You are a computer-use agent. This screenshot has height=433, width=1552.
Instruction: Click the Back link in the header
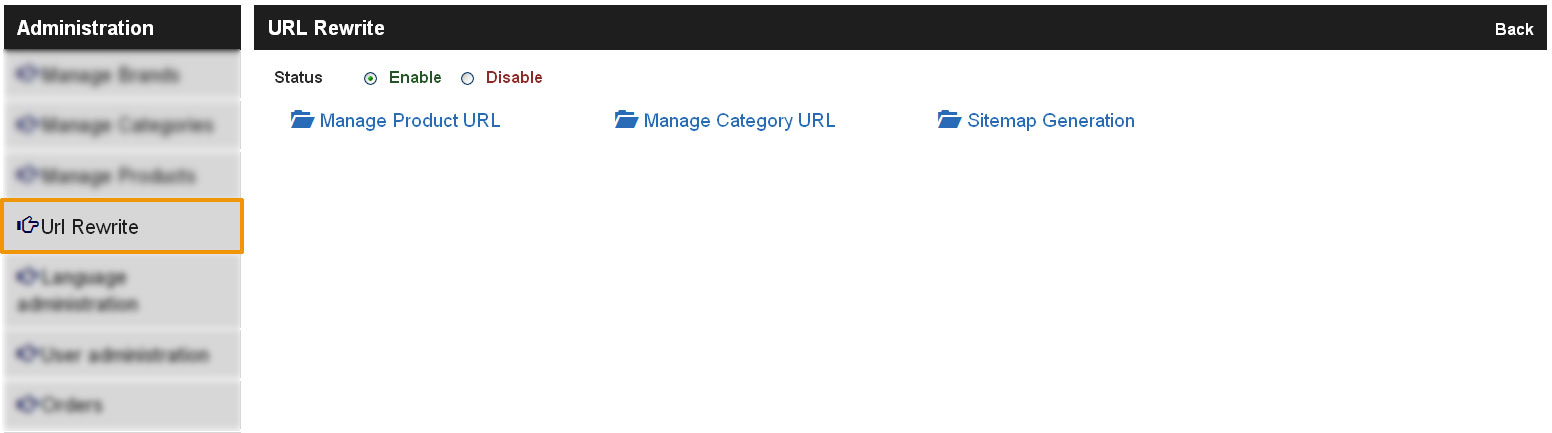1514,29
